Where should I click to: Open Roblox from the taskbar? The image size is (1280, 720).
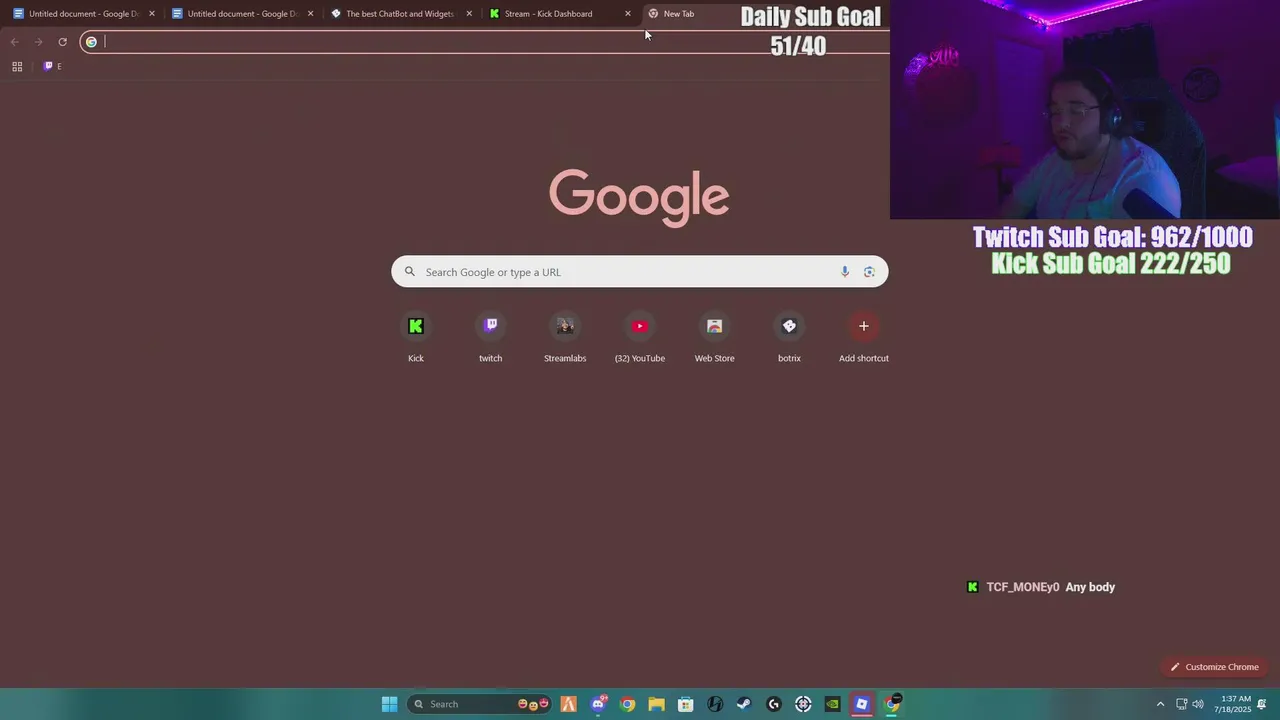(x=861, y=704)
